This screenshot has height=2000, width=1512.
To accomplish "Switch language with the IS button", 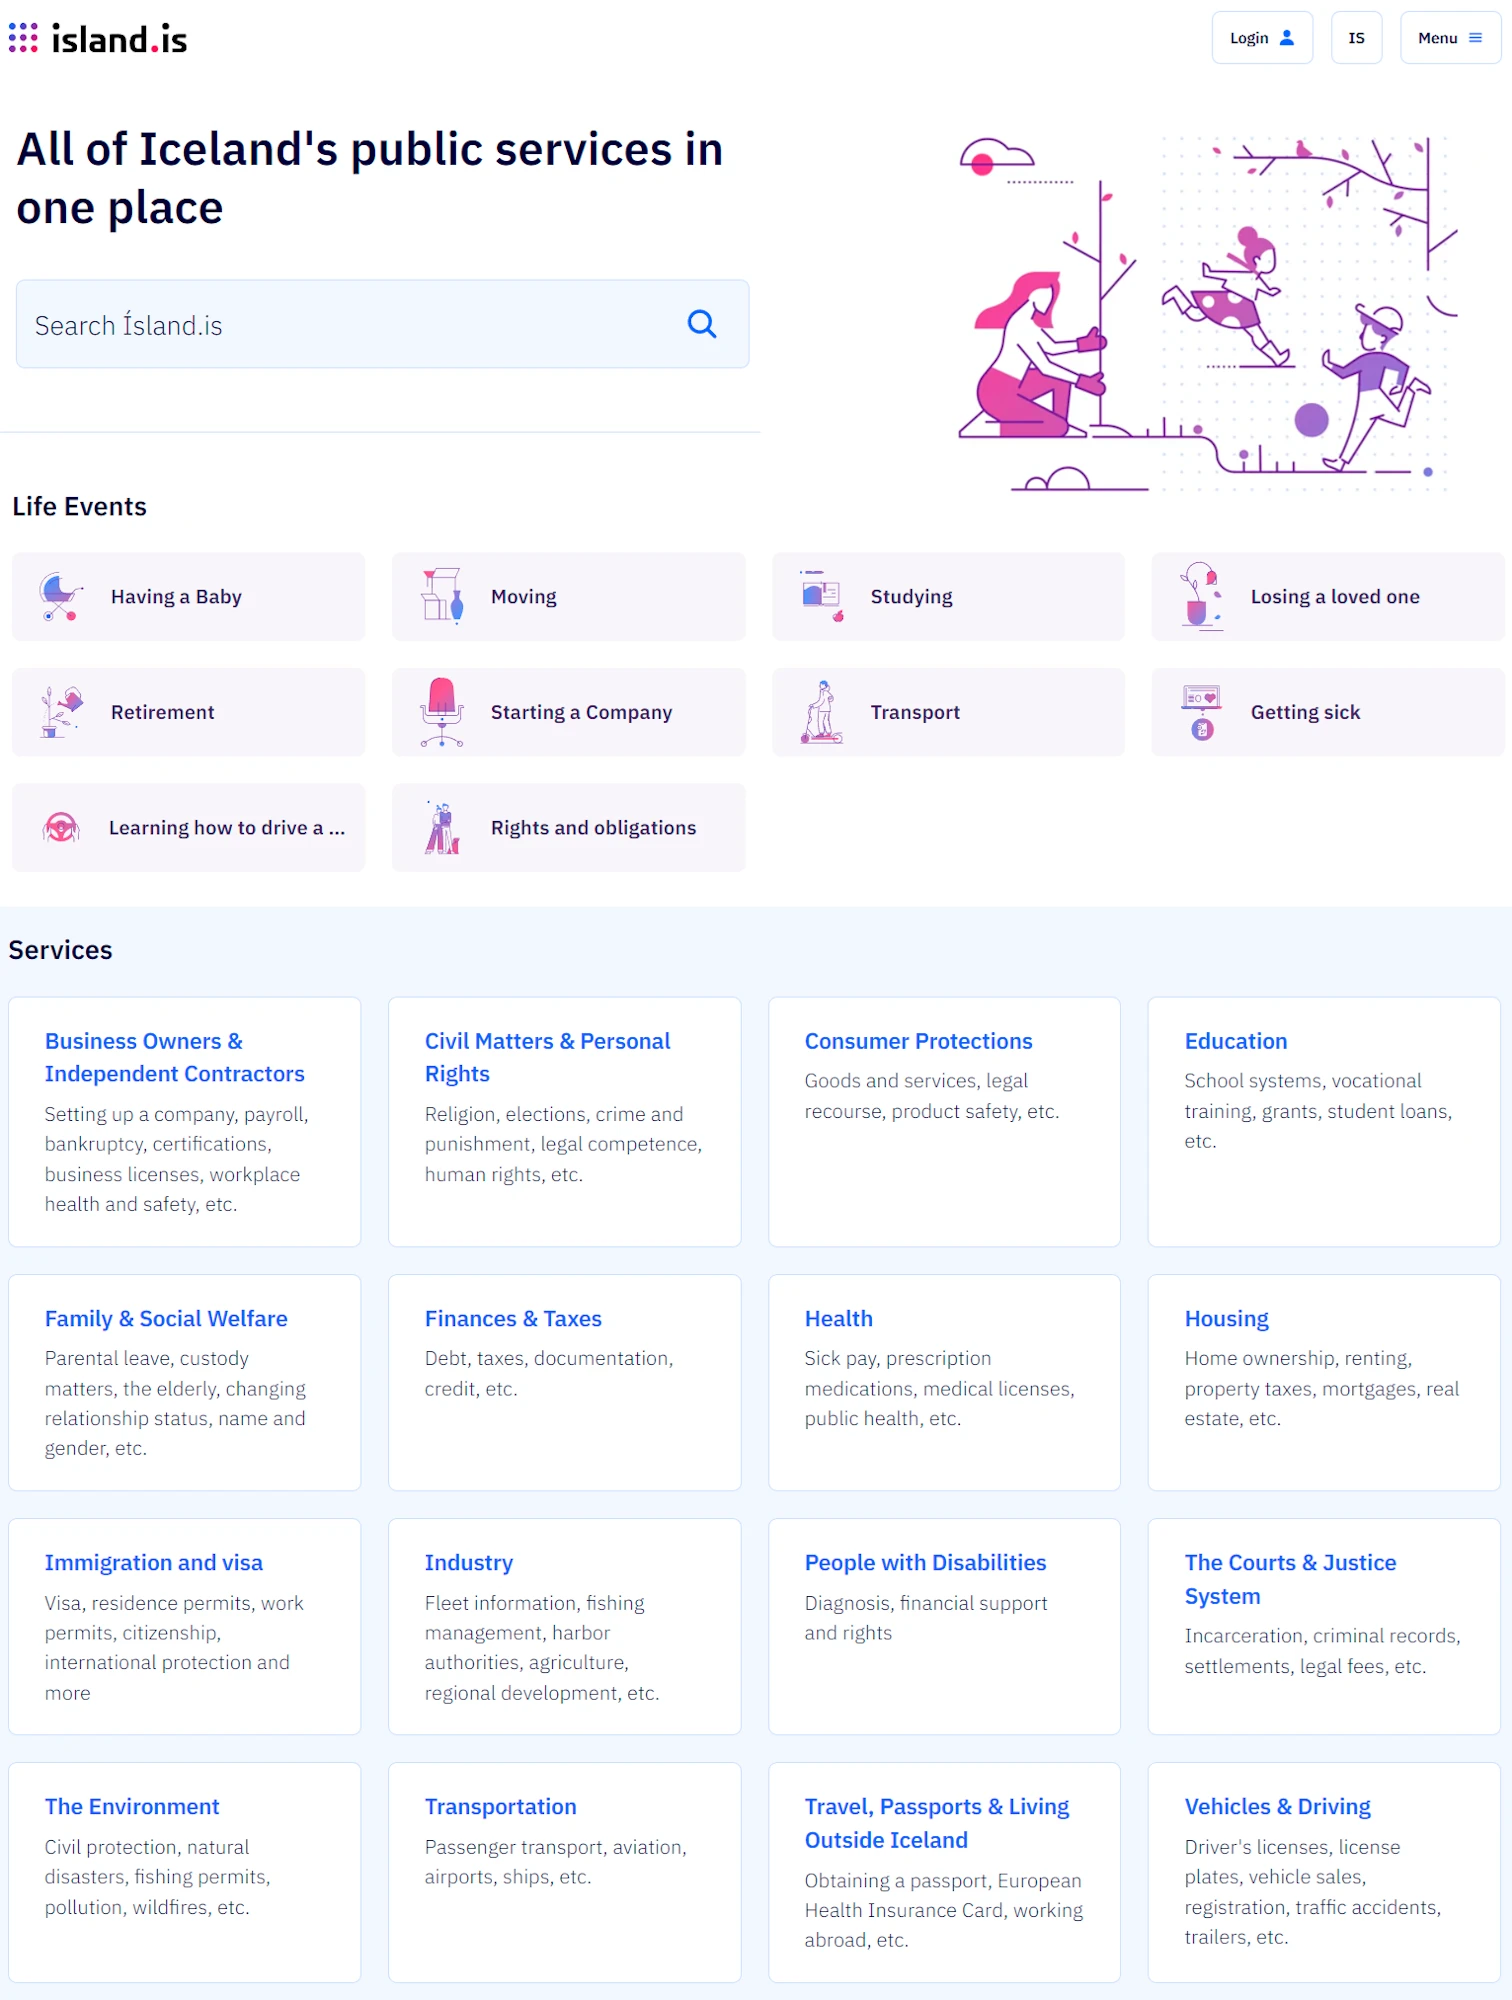I will 1356,38.
